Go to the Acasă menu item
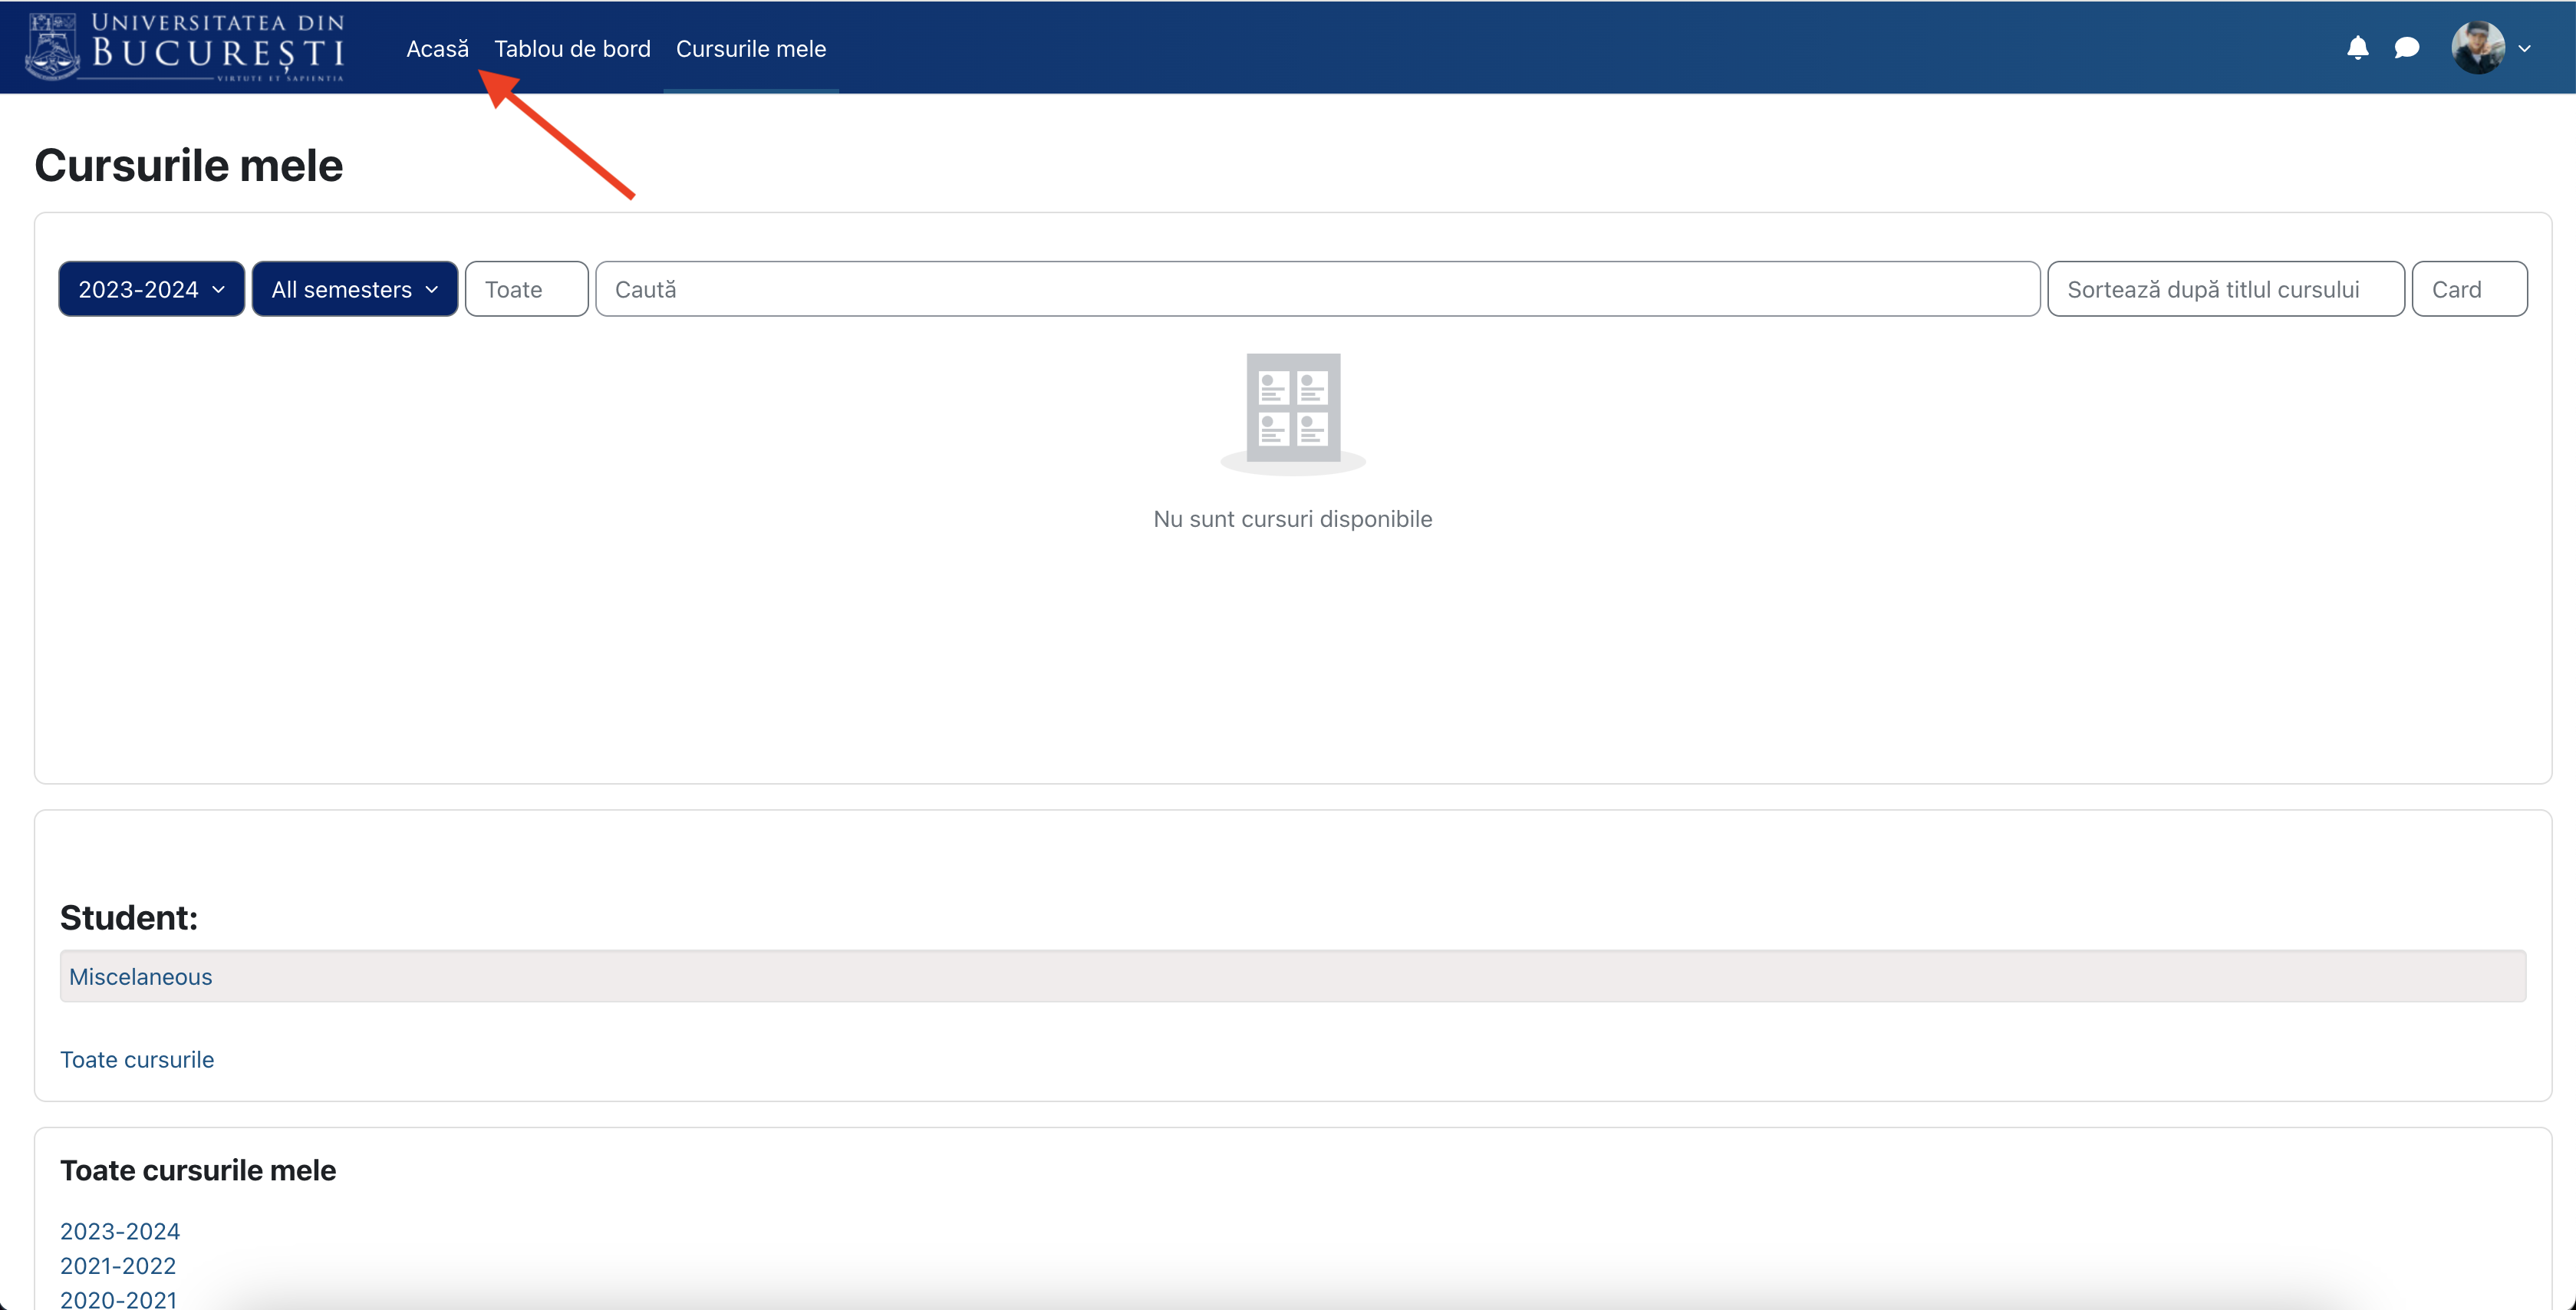Viewport: 2576px width, 1310px height. pyautogui.click(x=437, y=48)
